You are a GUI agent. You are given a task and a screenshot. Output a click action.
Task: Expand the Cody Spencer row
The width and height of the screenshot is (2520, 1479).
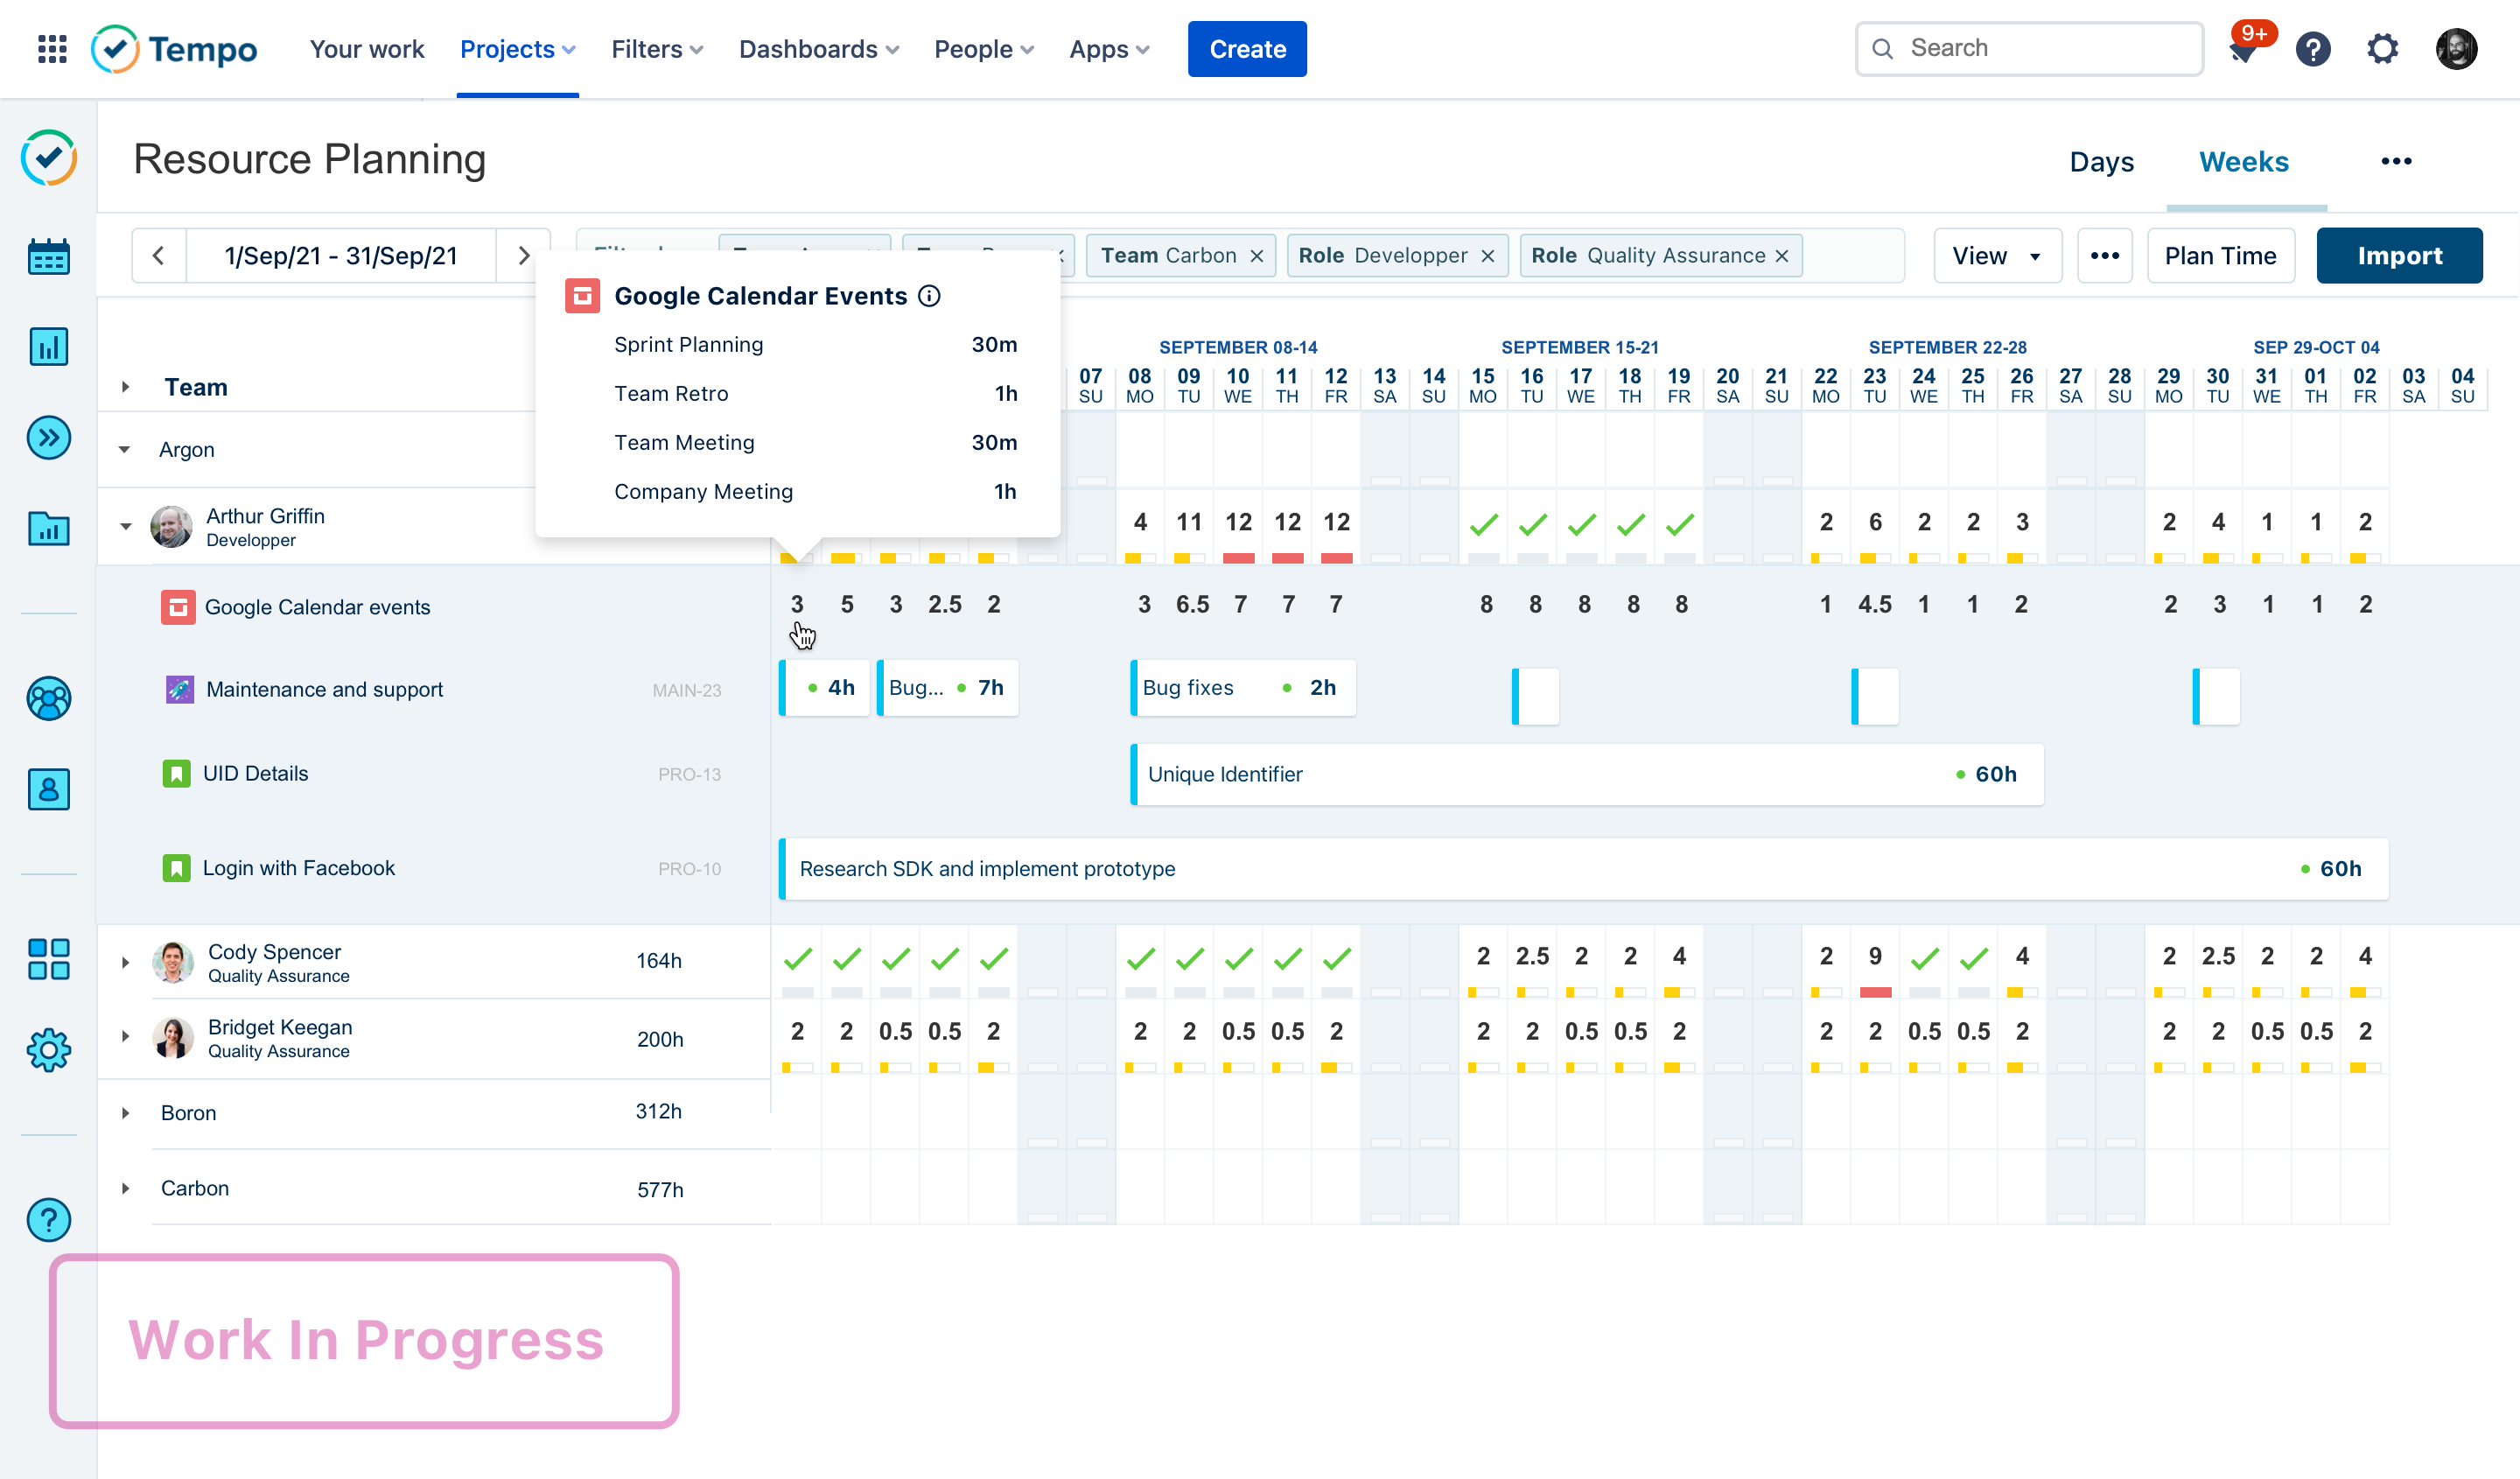pos(125,962)
